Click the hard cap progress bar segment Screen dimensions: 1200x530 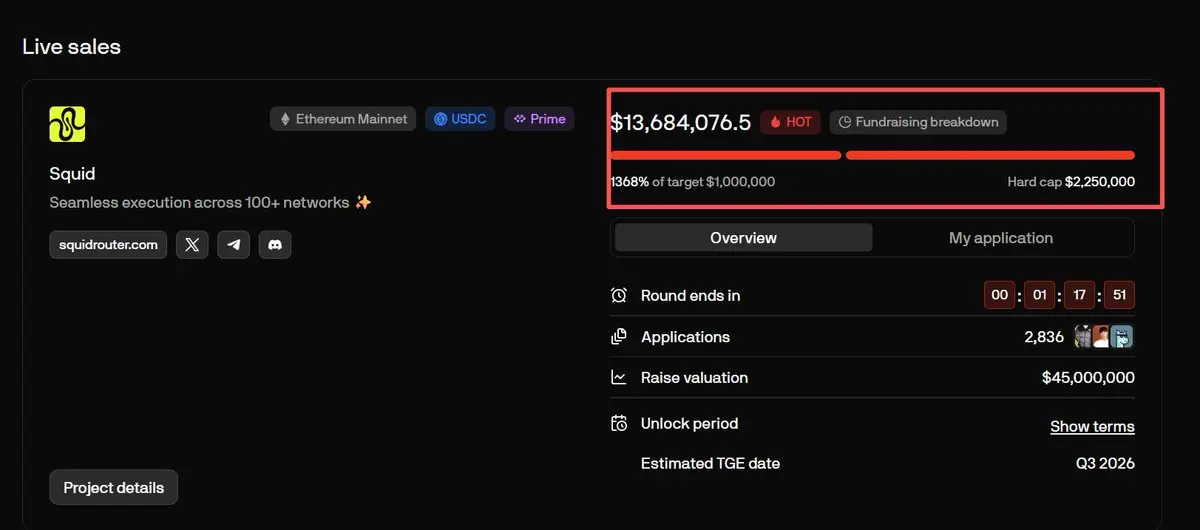pos(990,155)
